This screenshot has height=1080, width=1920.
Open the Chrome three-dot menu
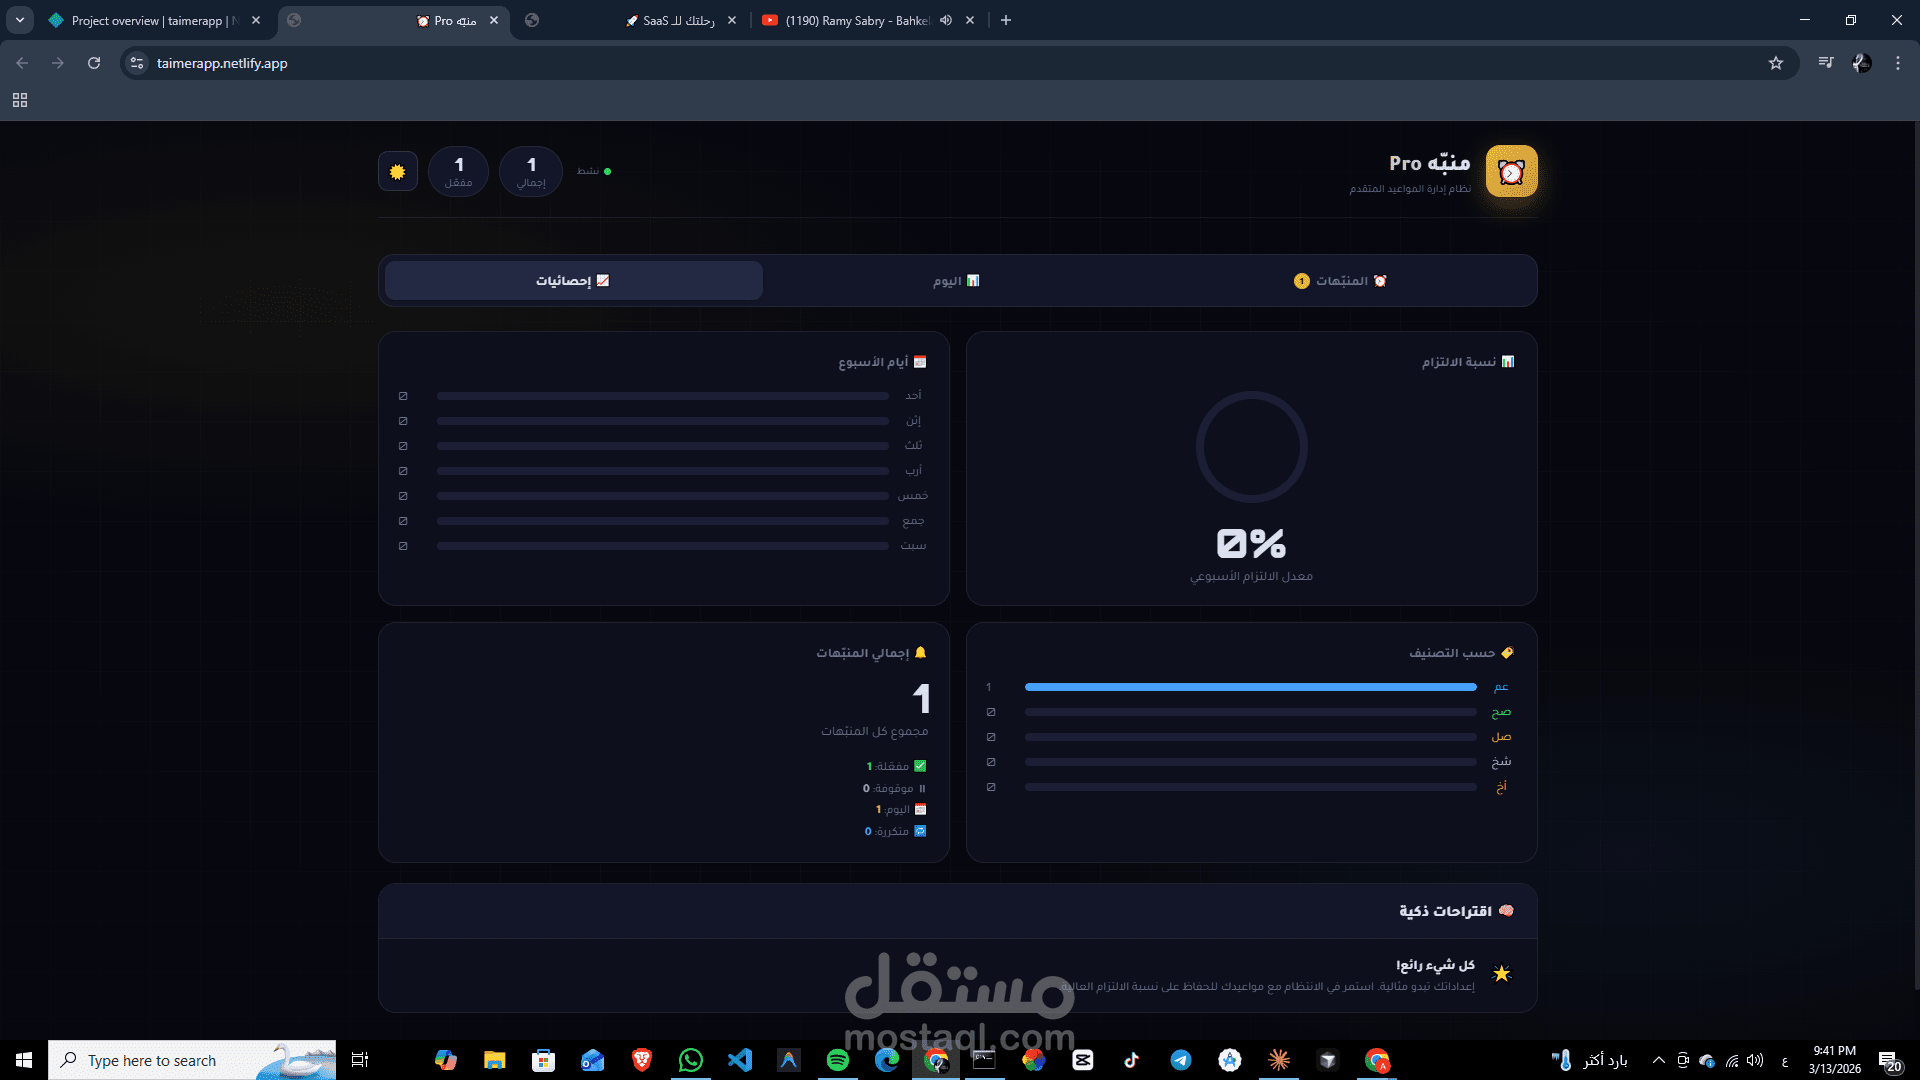tap(1897, 63)
